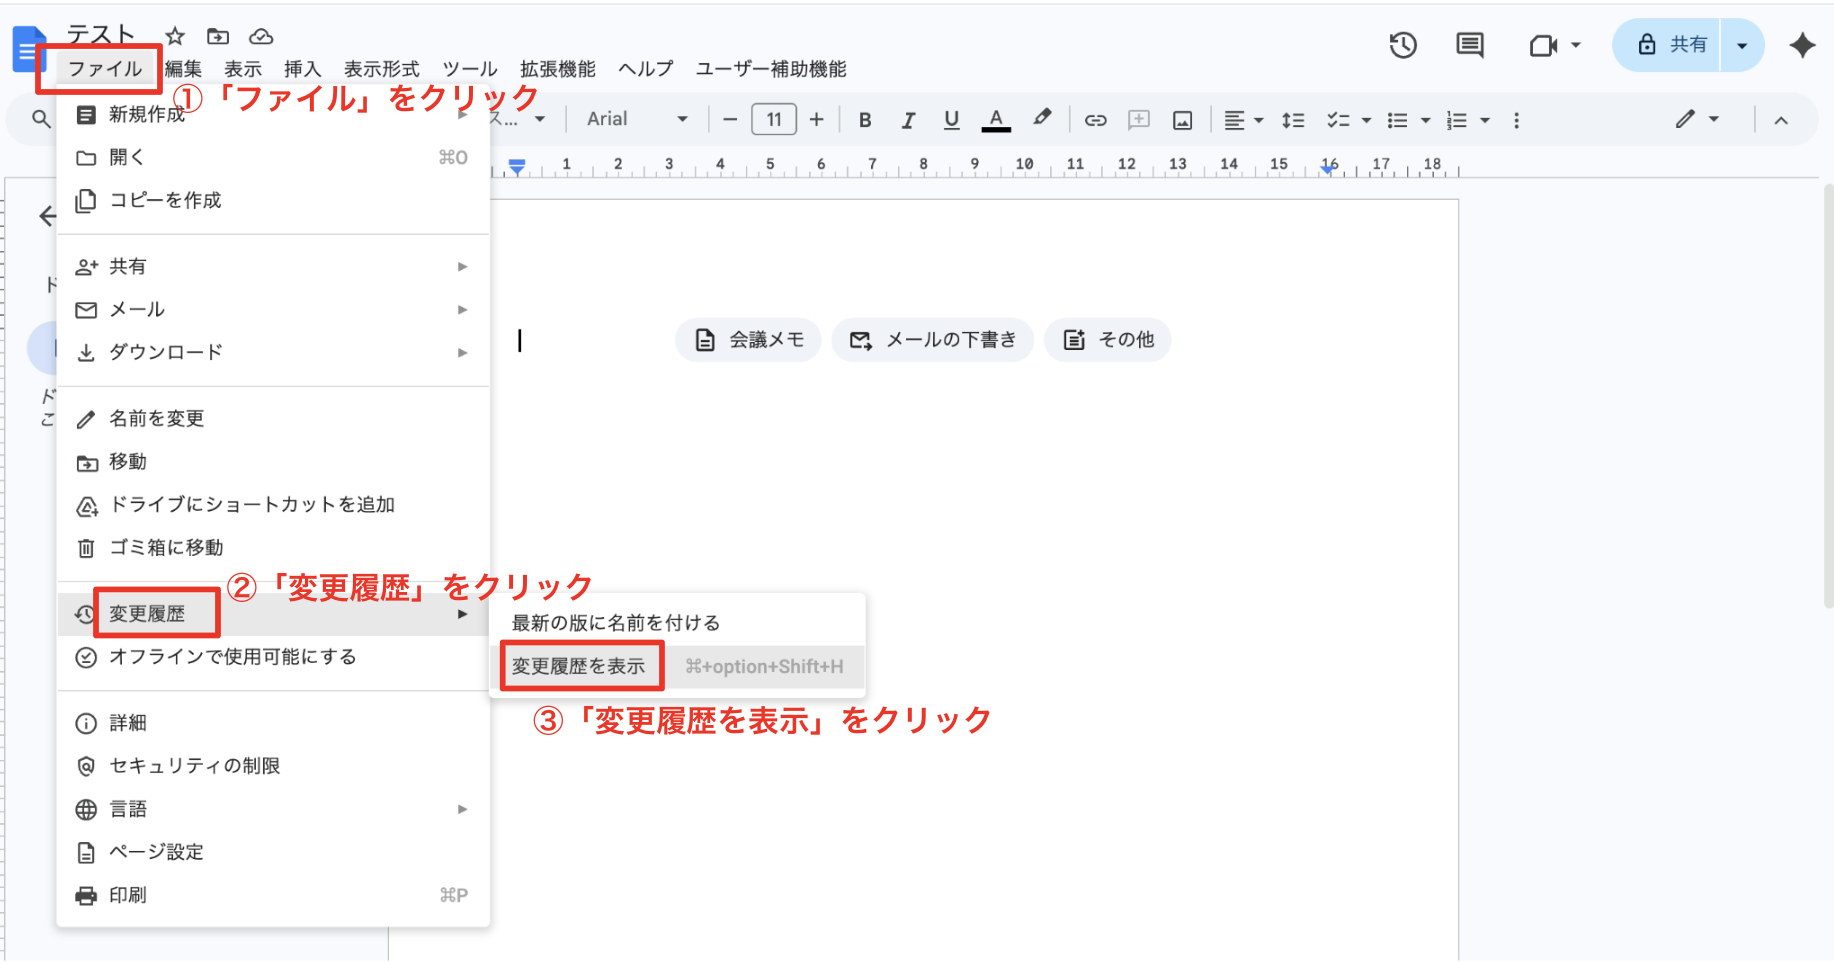Open the 表示形式 menu
1834x964 pixels.
point(381,69)
